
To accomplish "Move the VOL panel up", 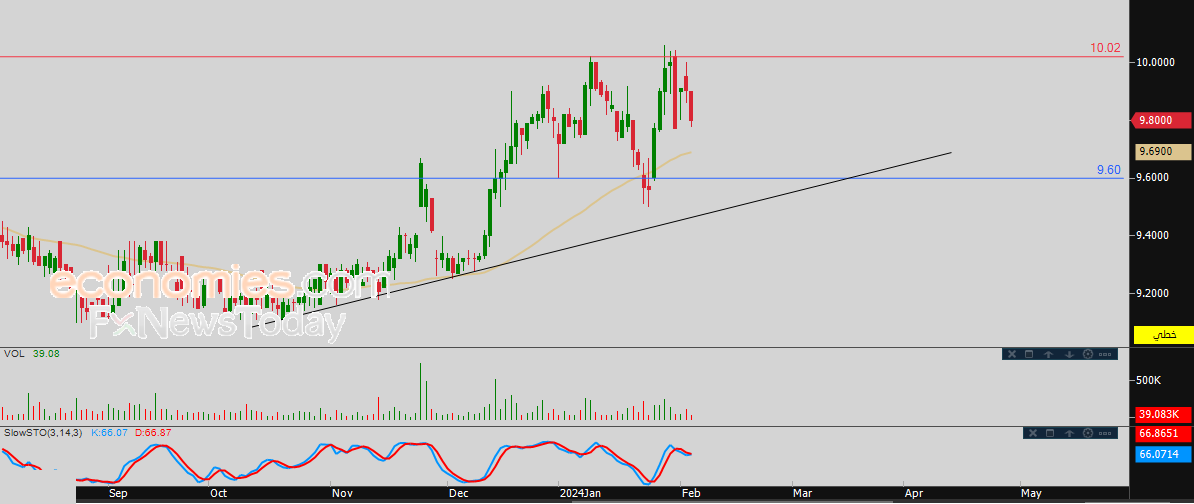I will point(1049,354).
